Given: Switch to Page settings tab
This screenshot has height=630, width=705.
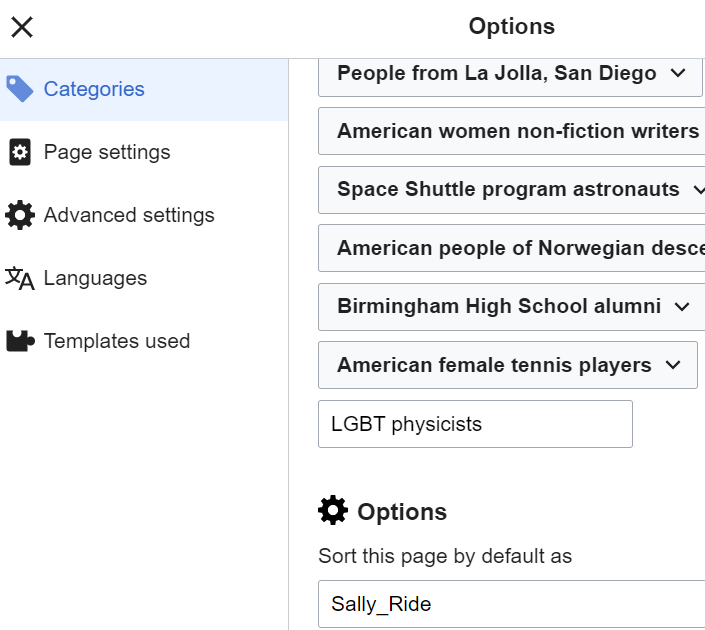Looking at the screenshot, I should pos(144,152).
